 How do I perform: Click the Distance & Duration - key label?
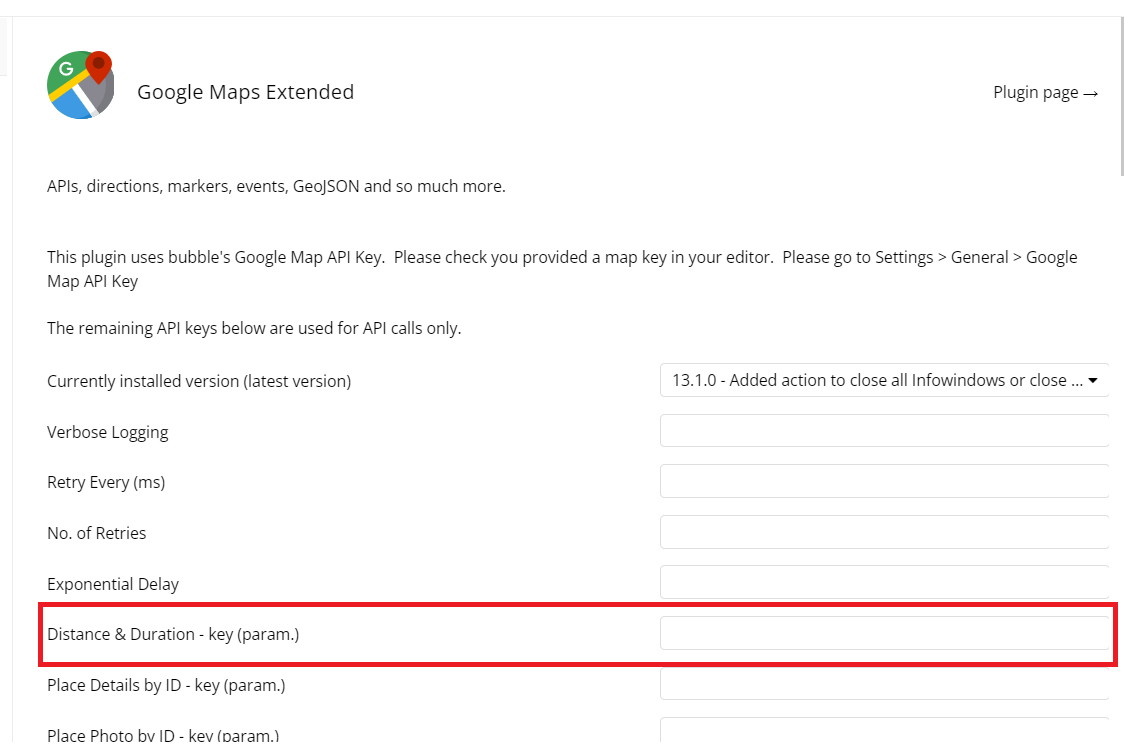[x=173, y=634]
